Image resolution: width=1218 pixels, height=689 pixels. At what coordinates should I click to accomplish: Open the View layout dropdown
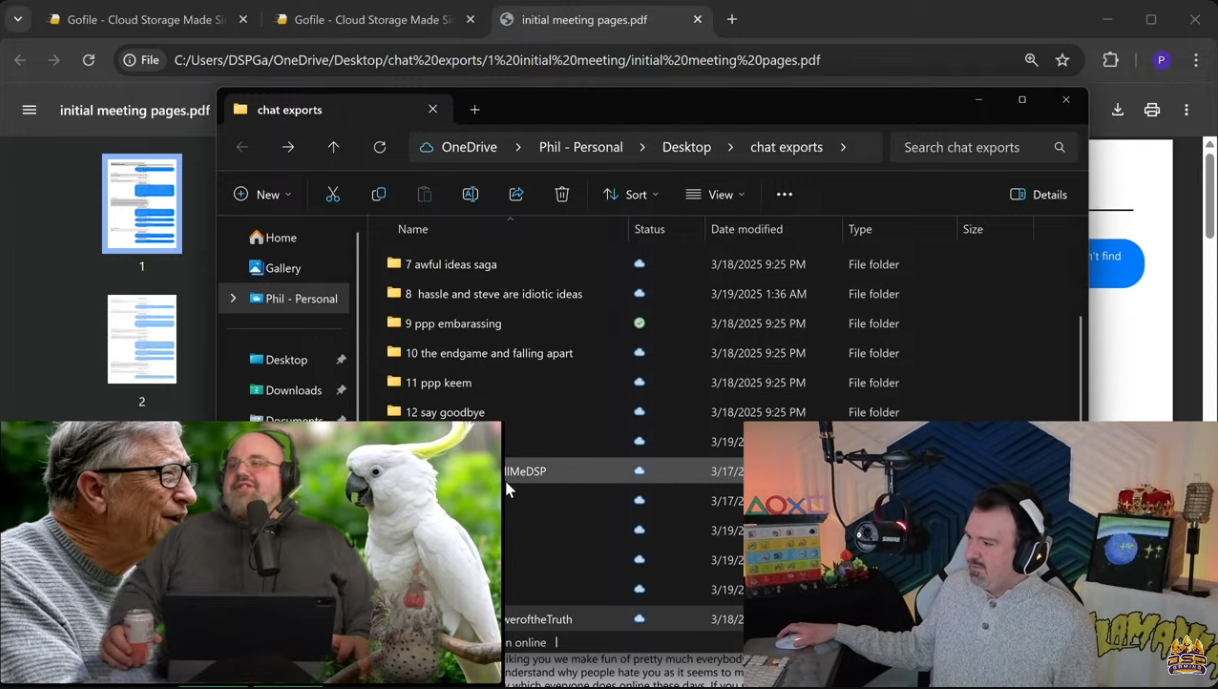pos(715,194)
